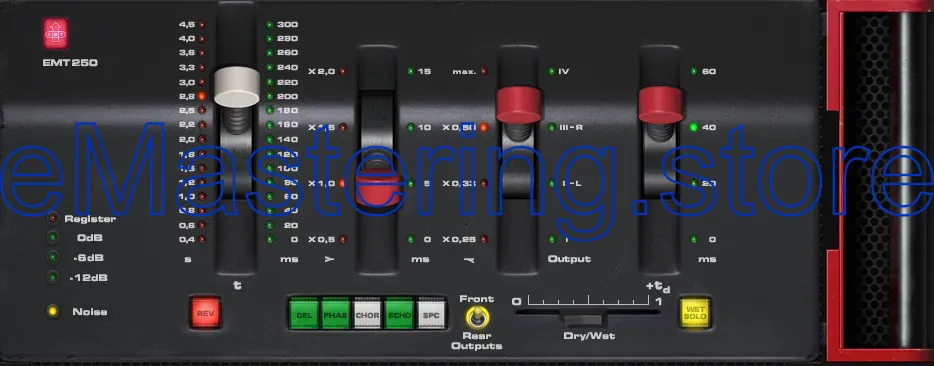This screenshot has width=934, height=366.
Task: Click the red predelay lever near 60 ms
Action: pos(660,105)
